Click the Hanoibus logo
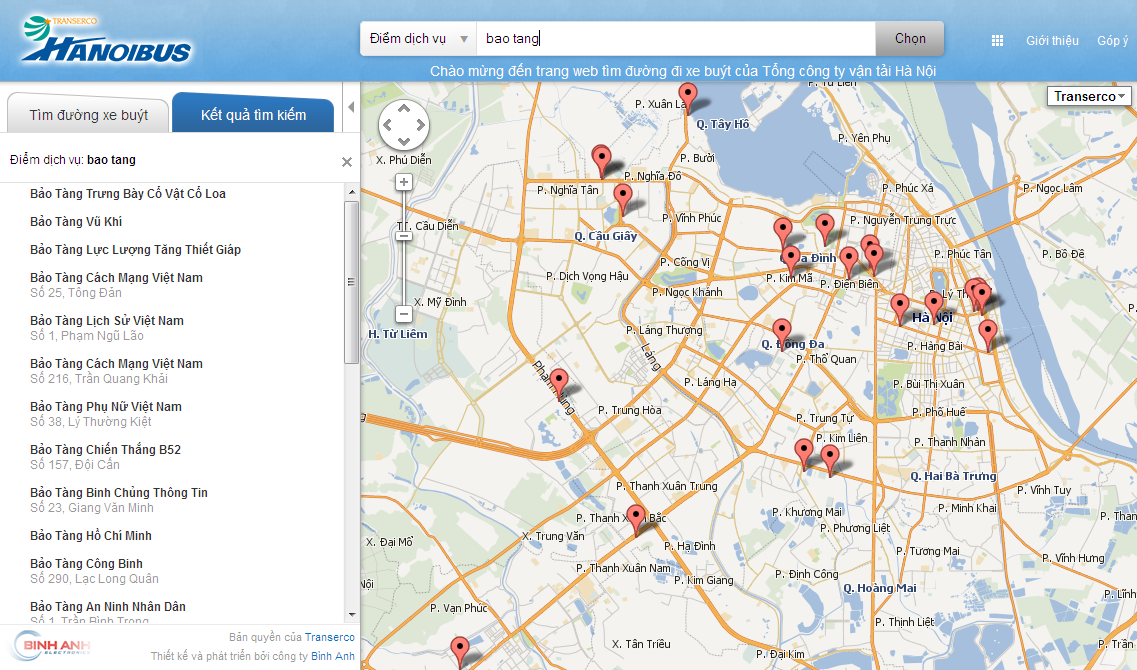Screen dimensions: 1137x670 click(106, 39)
